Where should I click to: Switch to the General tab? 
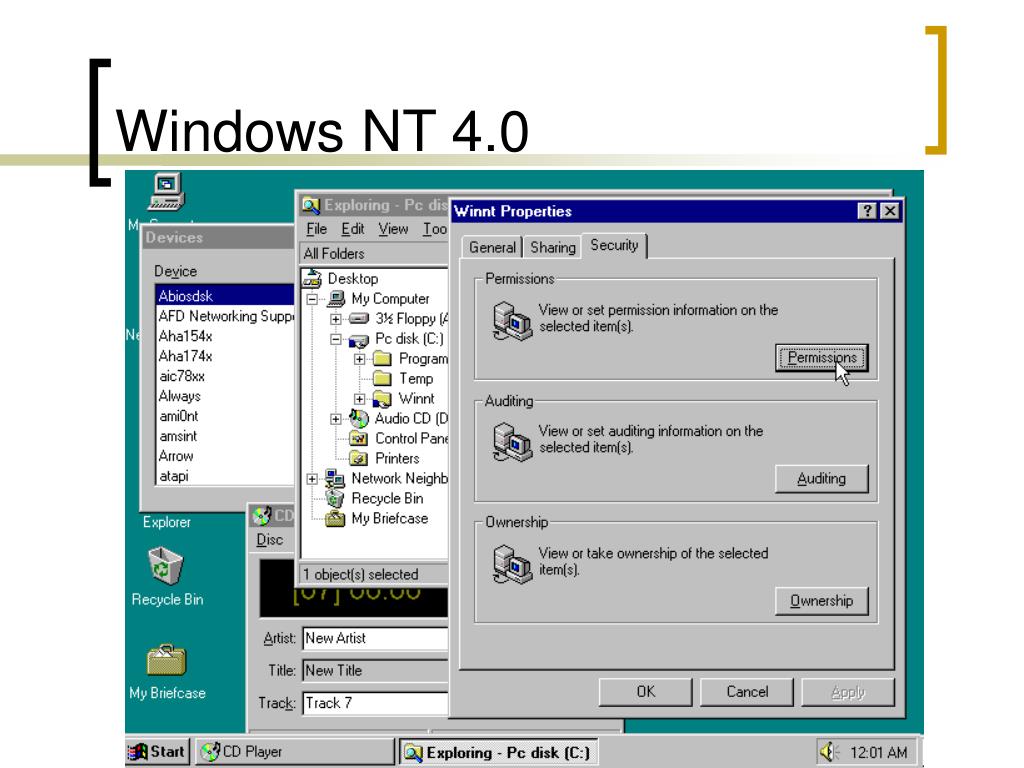[492, 248]
